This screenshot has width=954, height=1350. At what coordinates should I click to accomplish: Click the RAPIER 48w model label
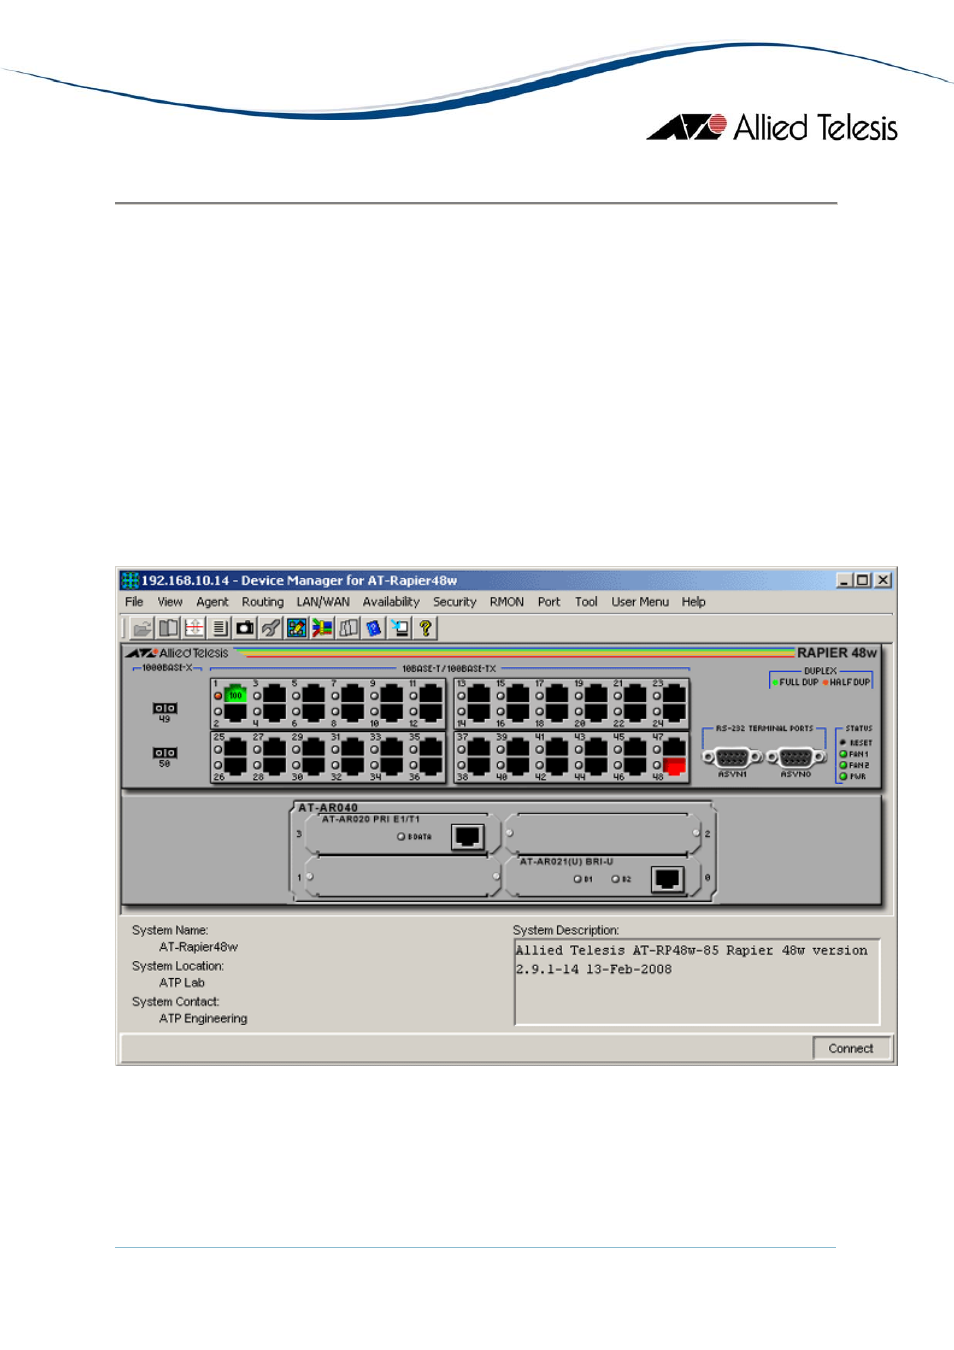click(x=836, y=653)
